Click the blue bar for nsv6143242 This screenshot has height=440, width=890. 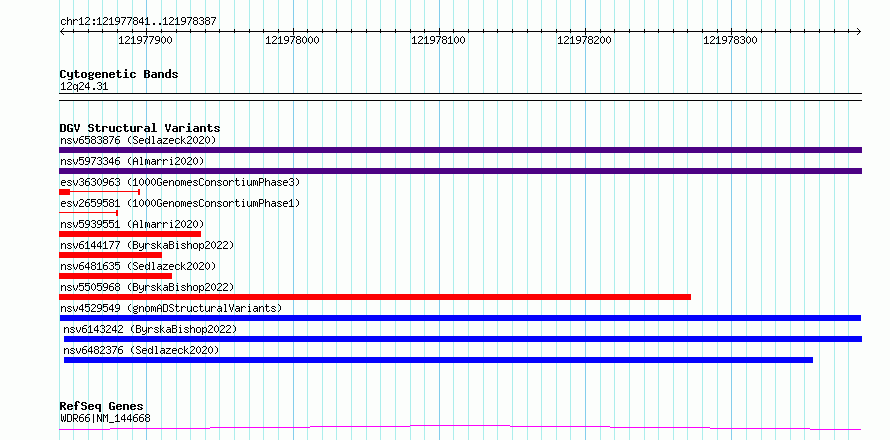(x=463, y=339)
